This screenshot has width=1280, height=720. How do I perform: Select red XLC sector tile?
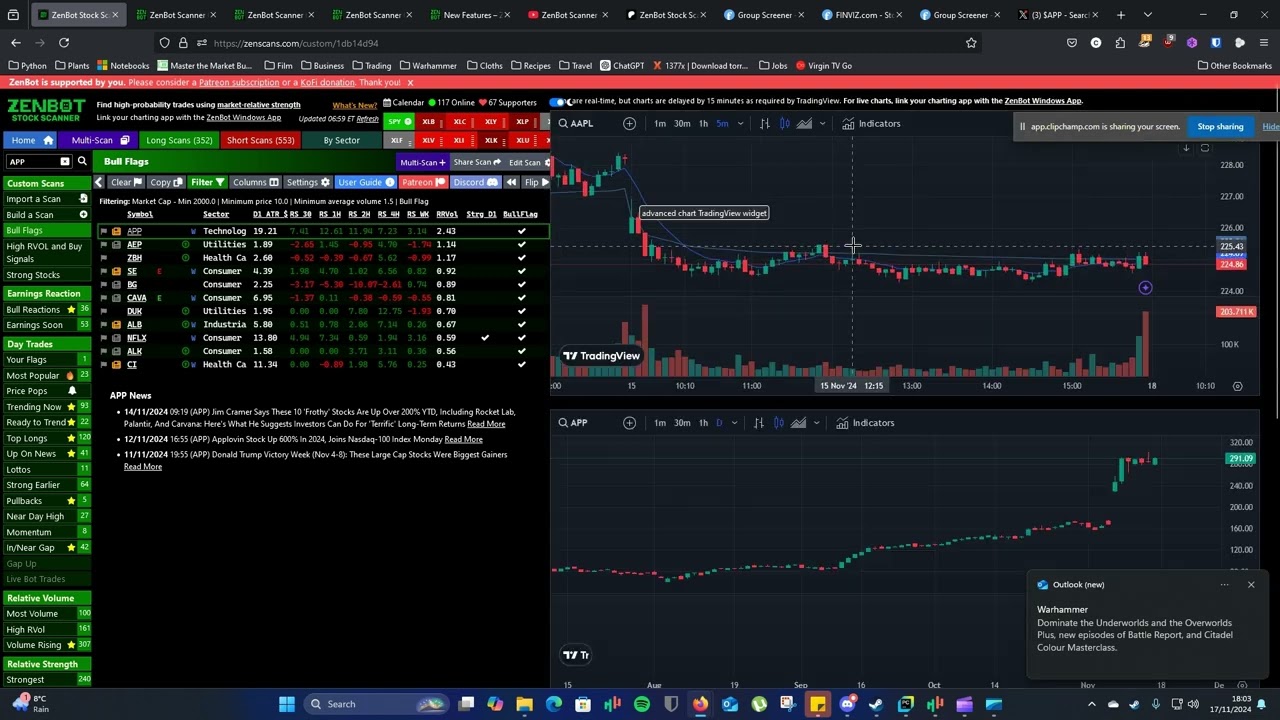pos(460,122)
